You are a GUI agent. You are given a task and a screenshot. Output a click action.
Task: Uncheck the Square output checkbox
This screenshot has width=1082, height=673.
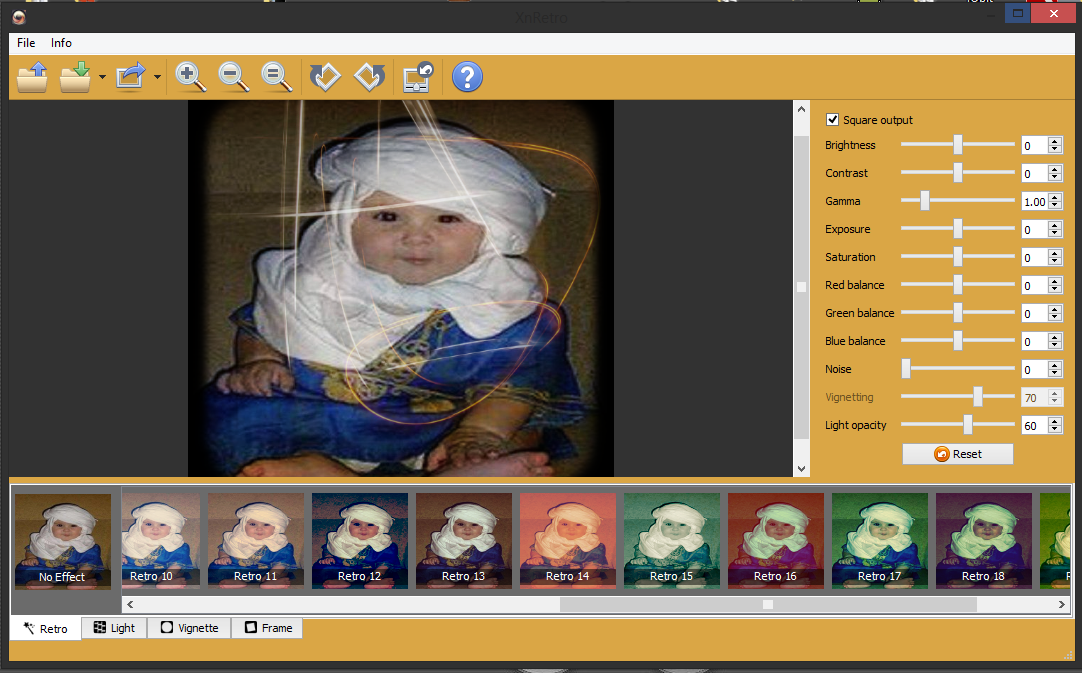[832, 120]
